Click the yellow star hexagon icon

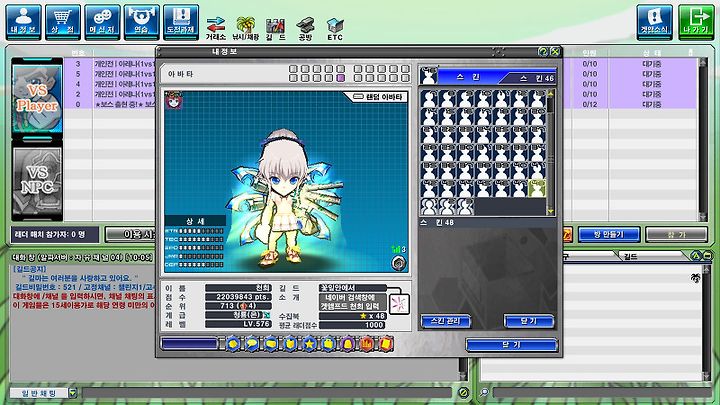click(309, 343)
